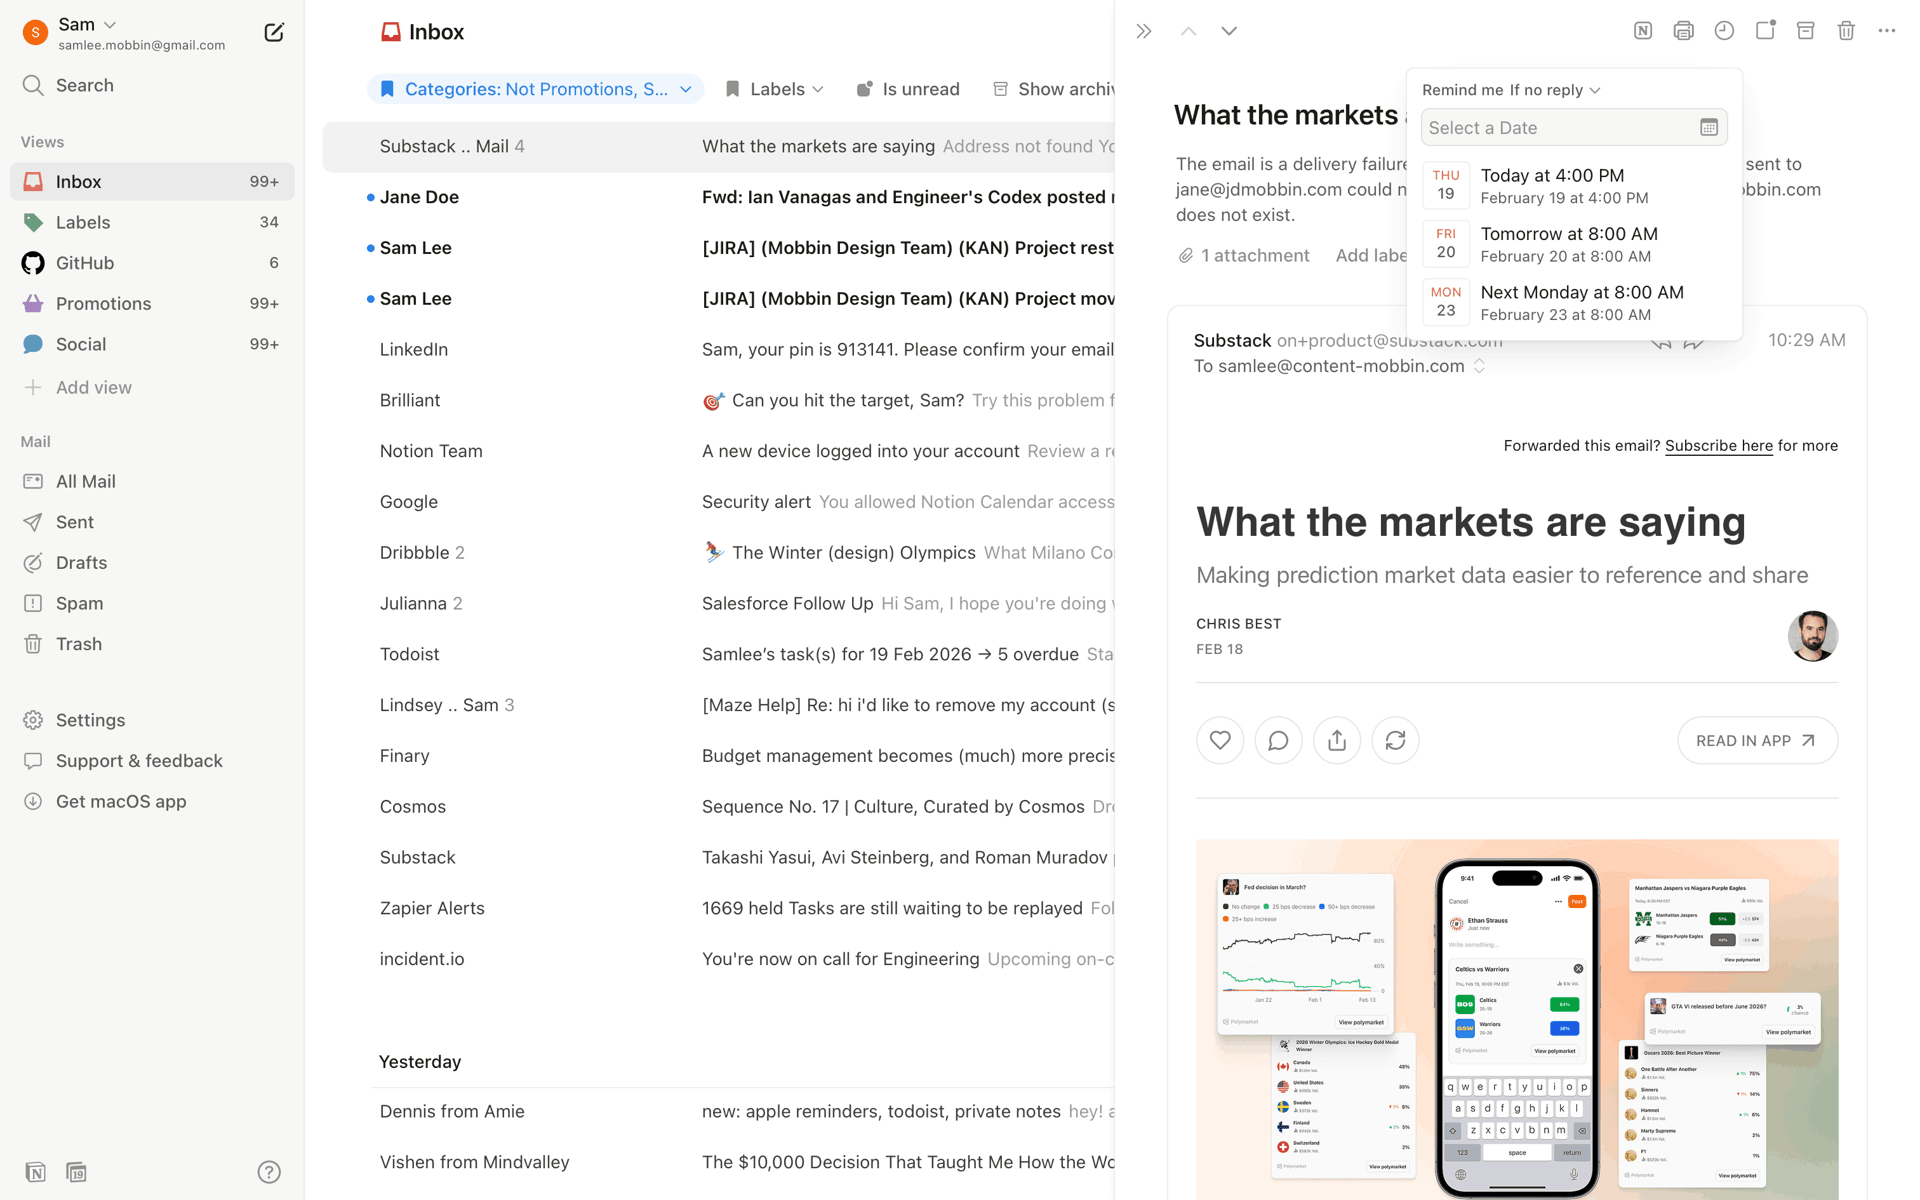Open the help question mark icon
Image resolution: width=1920 pixels, height=1200 pixels.
click(x=269, y=1172)
